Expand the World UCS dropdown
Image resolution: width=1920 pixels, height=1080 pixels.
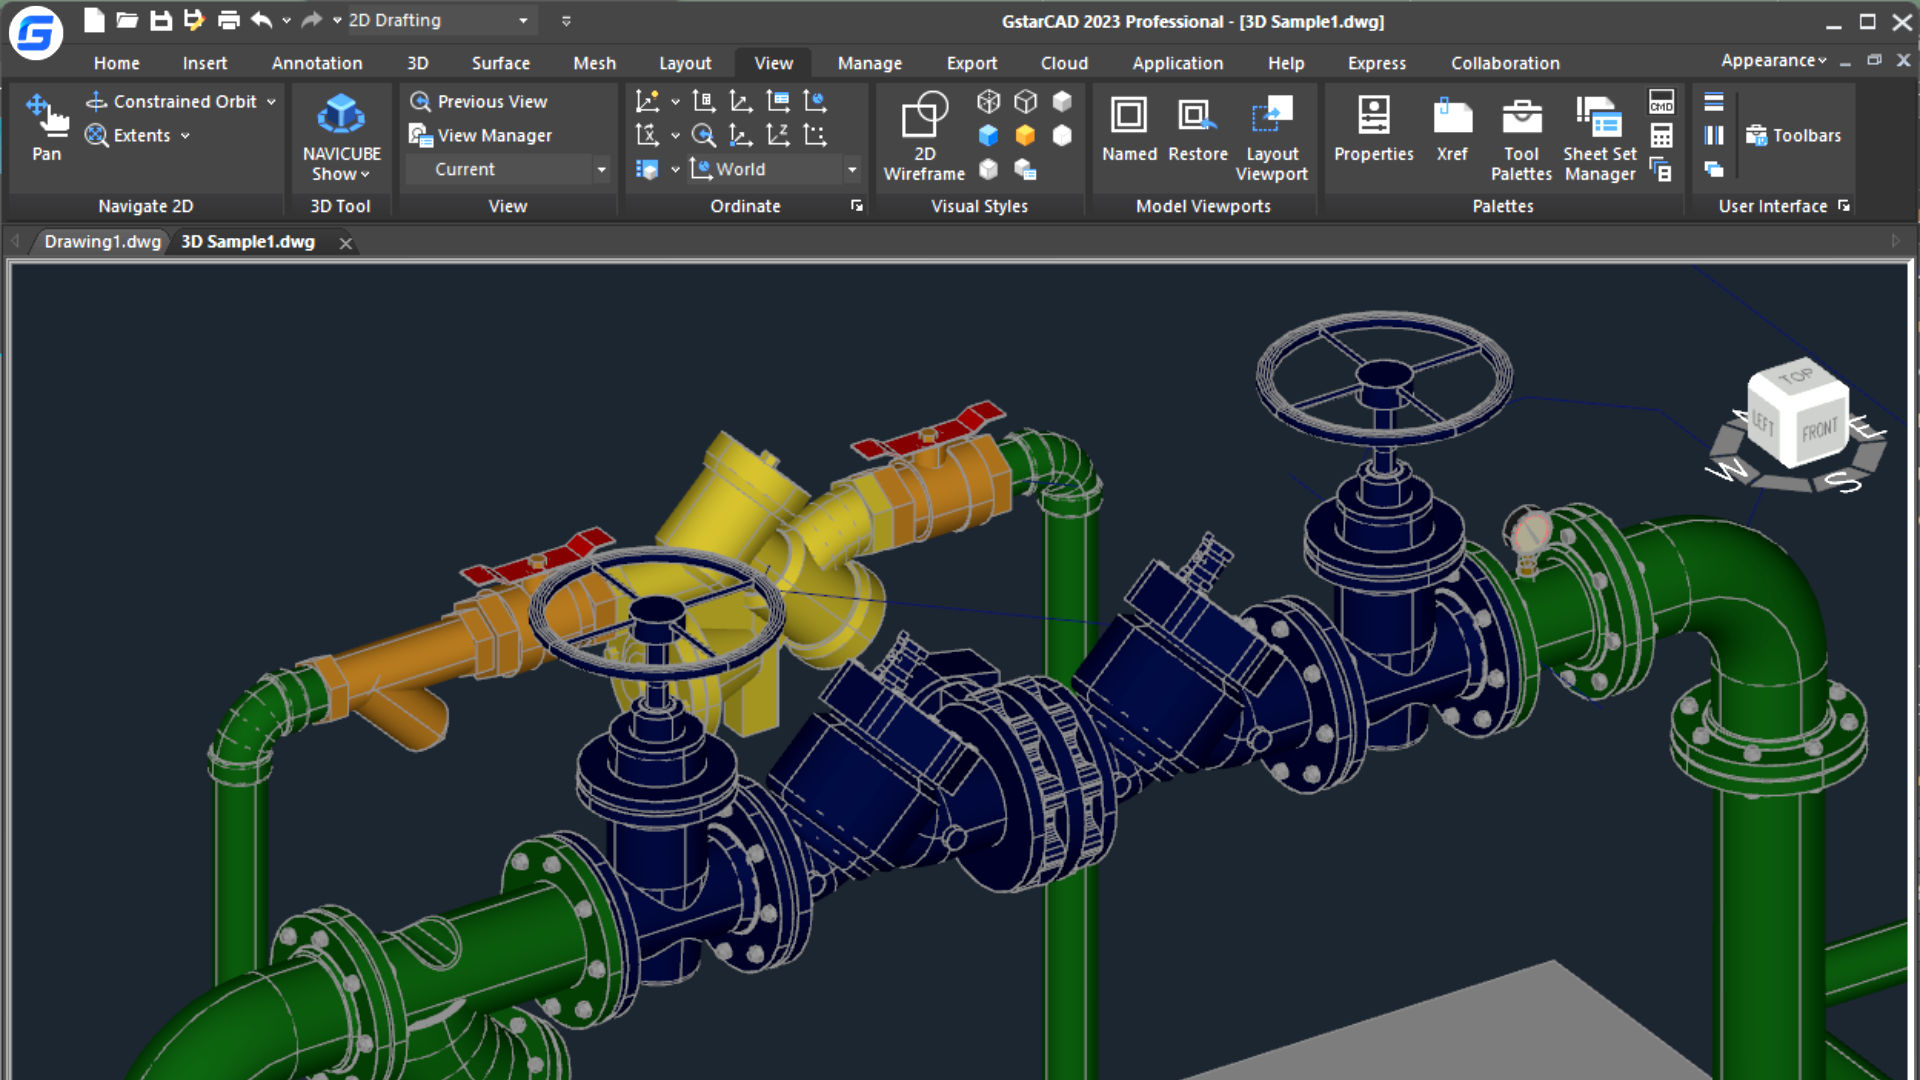pyautogui.click(x=852, y=170)
